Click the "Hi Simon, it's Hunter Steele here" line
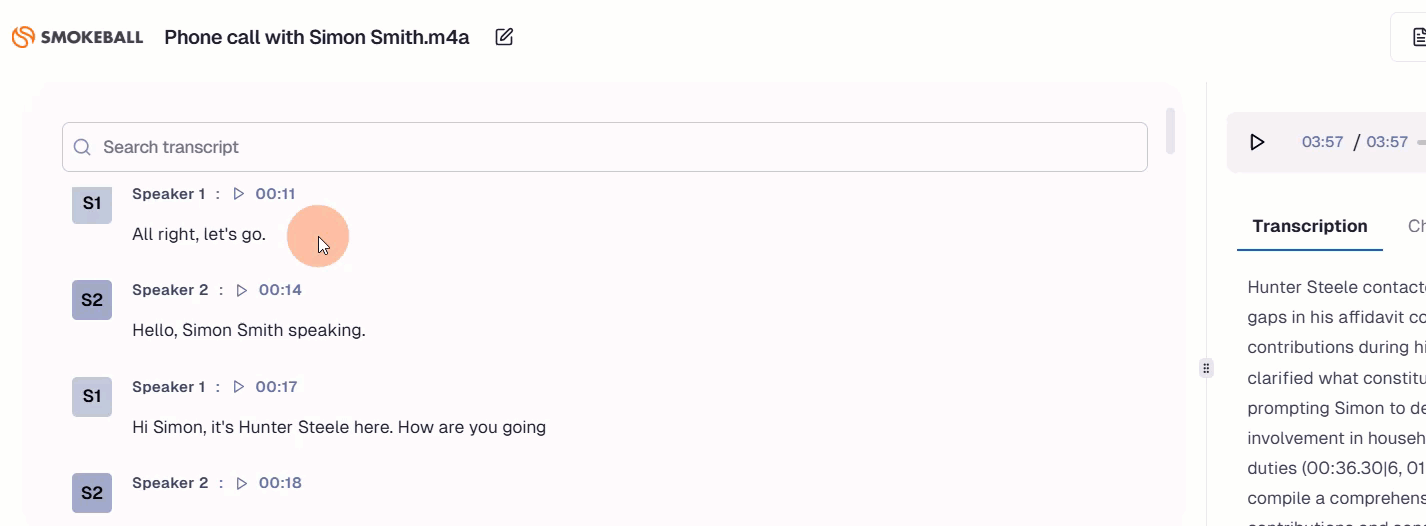The width and height of the screenshot is (1426, 526). click(339, 427)
